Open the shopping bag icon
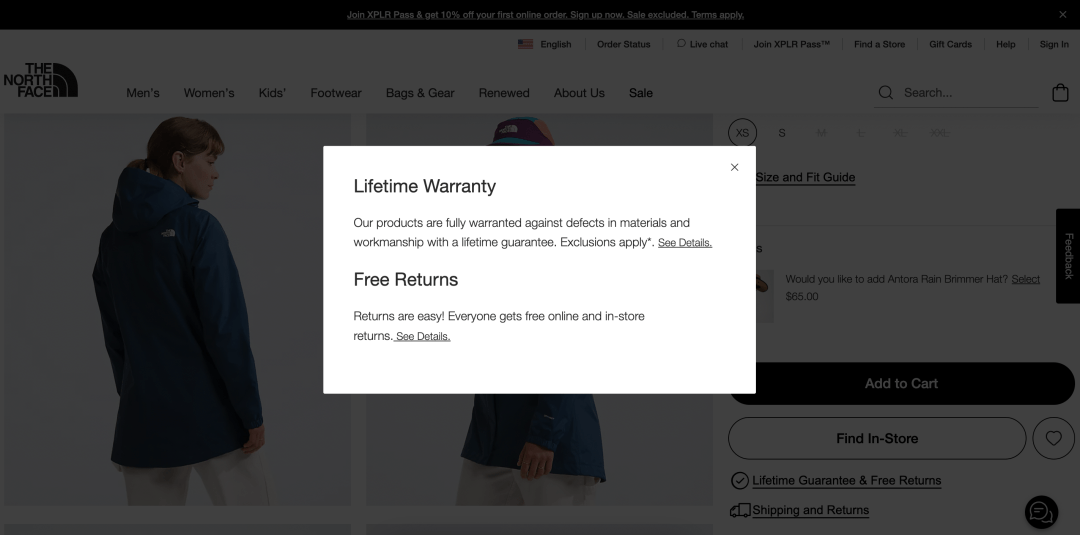Viewport: 1080px width, 535px height. [x=1060, y=92]
